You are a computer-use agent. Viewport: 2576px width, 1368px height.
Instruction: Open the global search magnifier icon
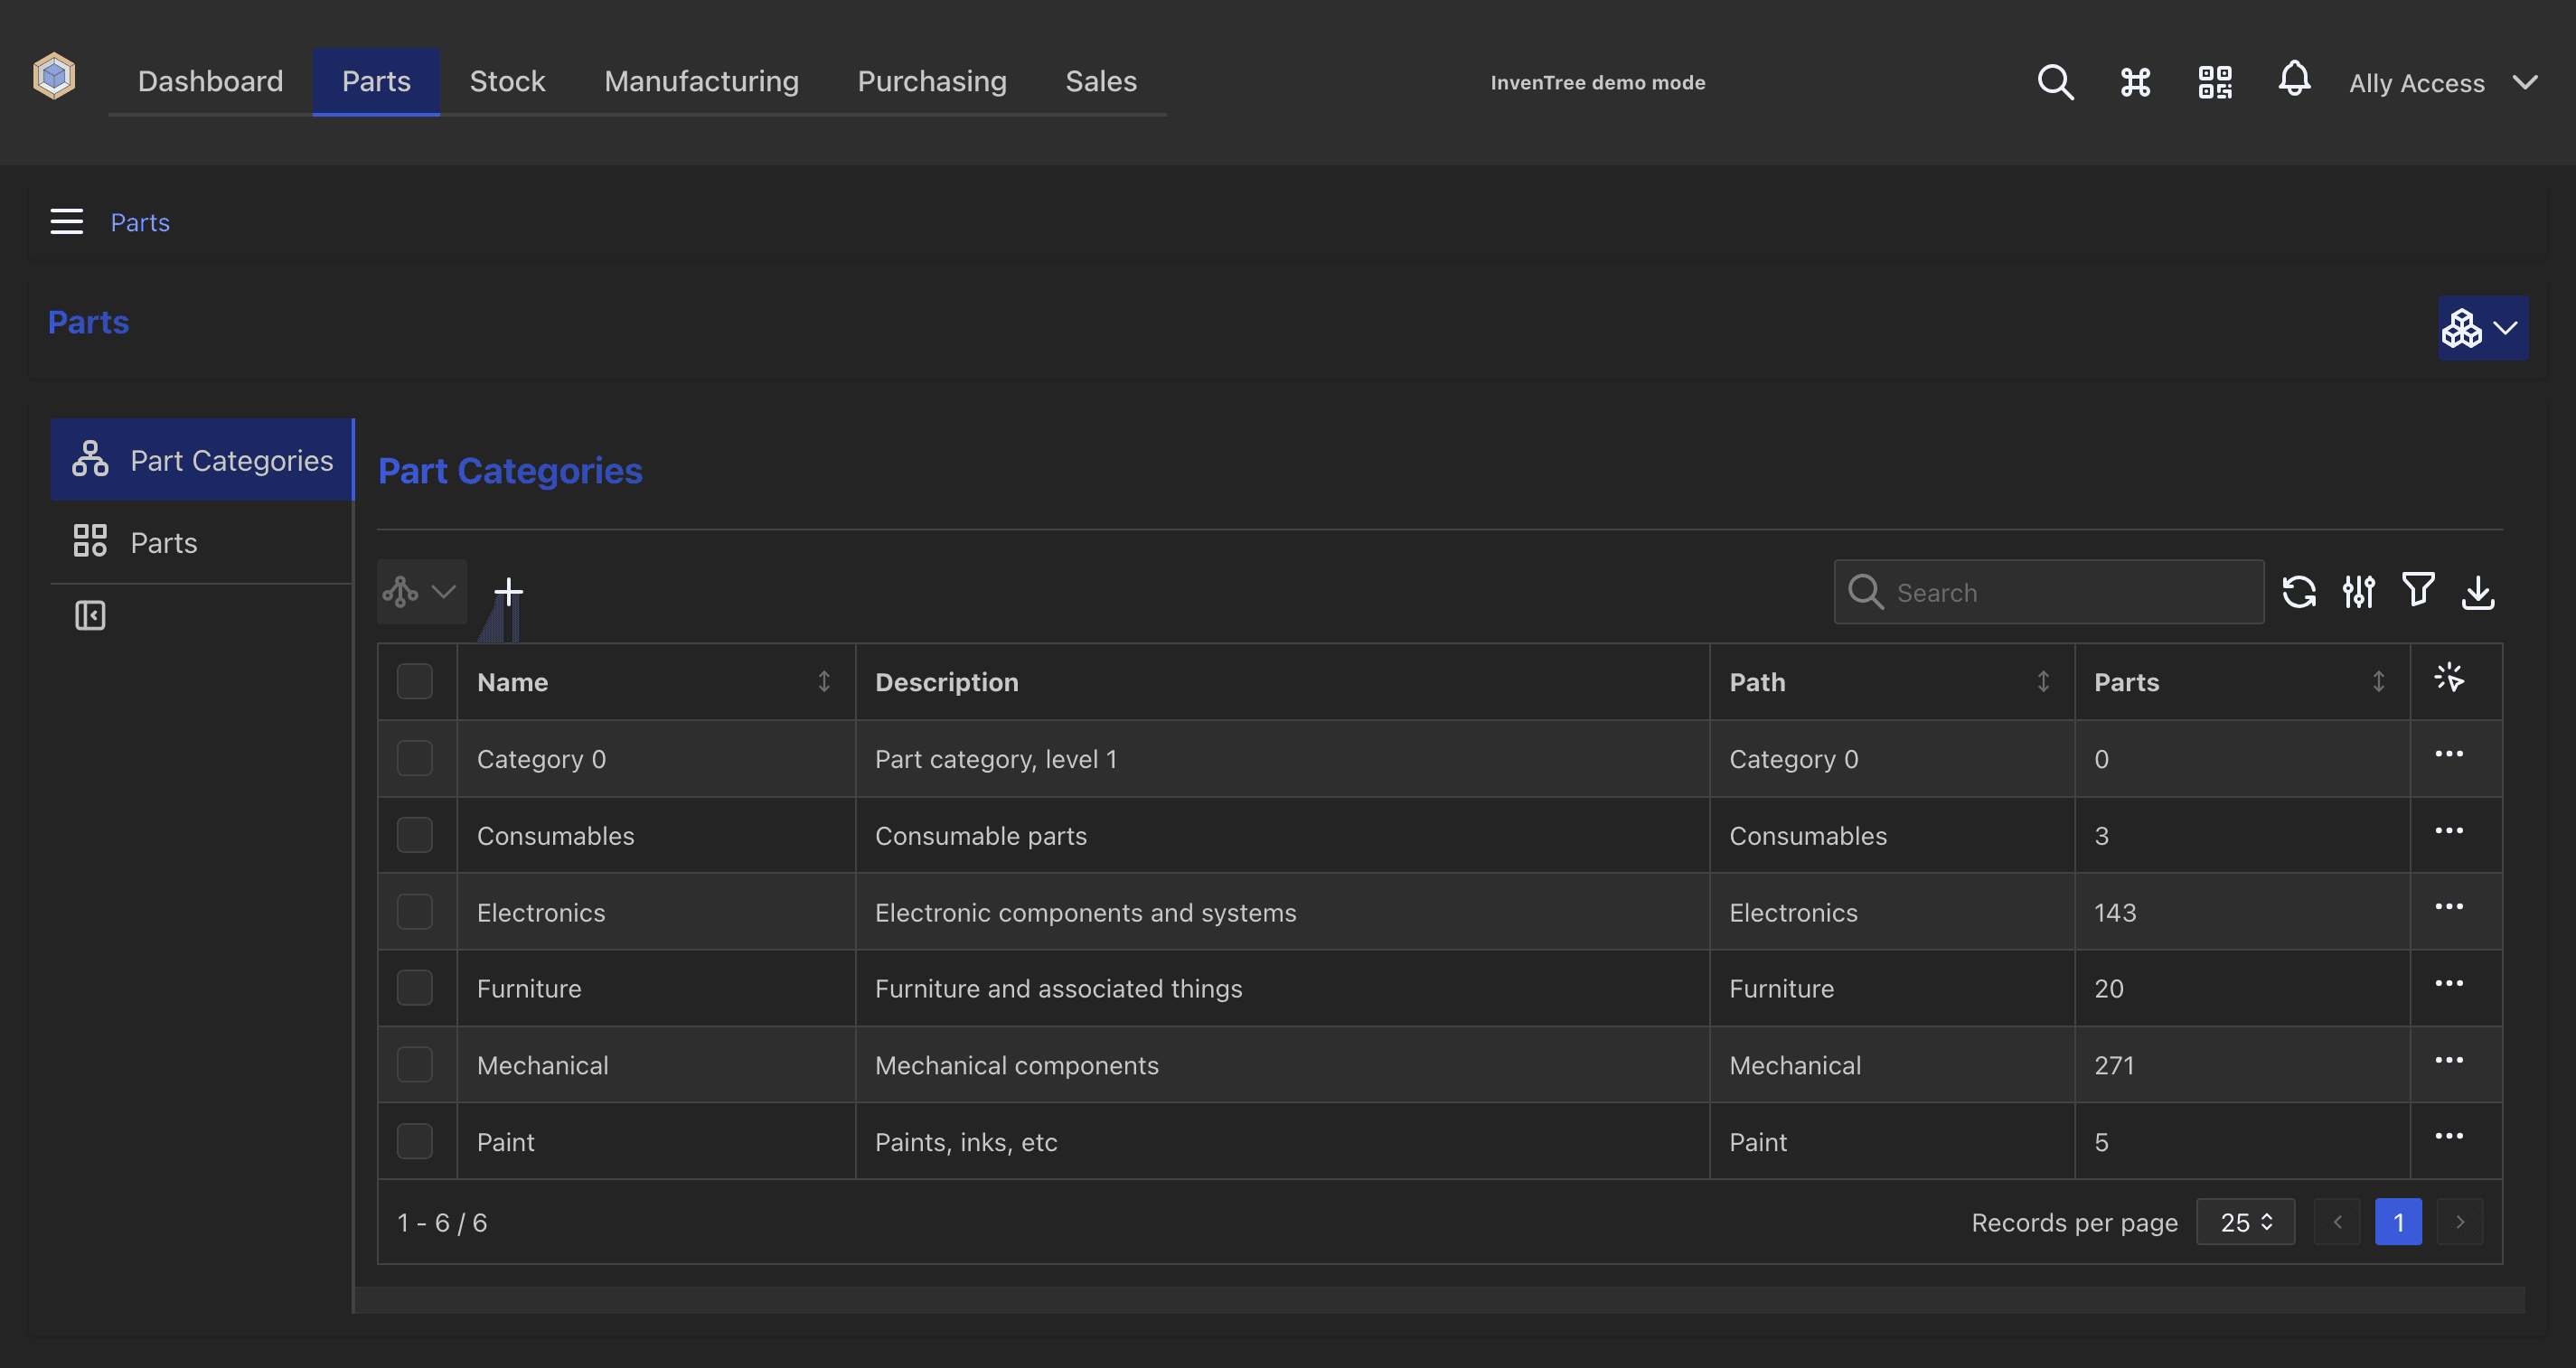(2055, 82)
